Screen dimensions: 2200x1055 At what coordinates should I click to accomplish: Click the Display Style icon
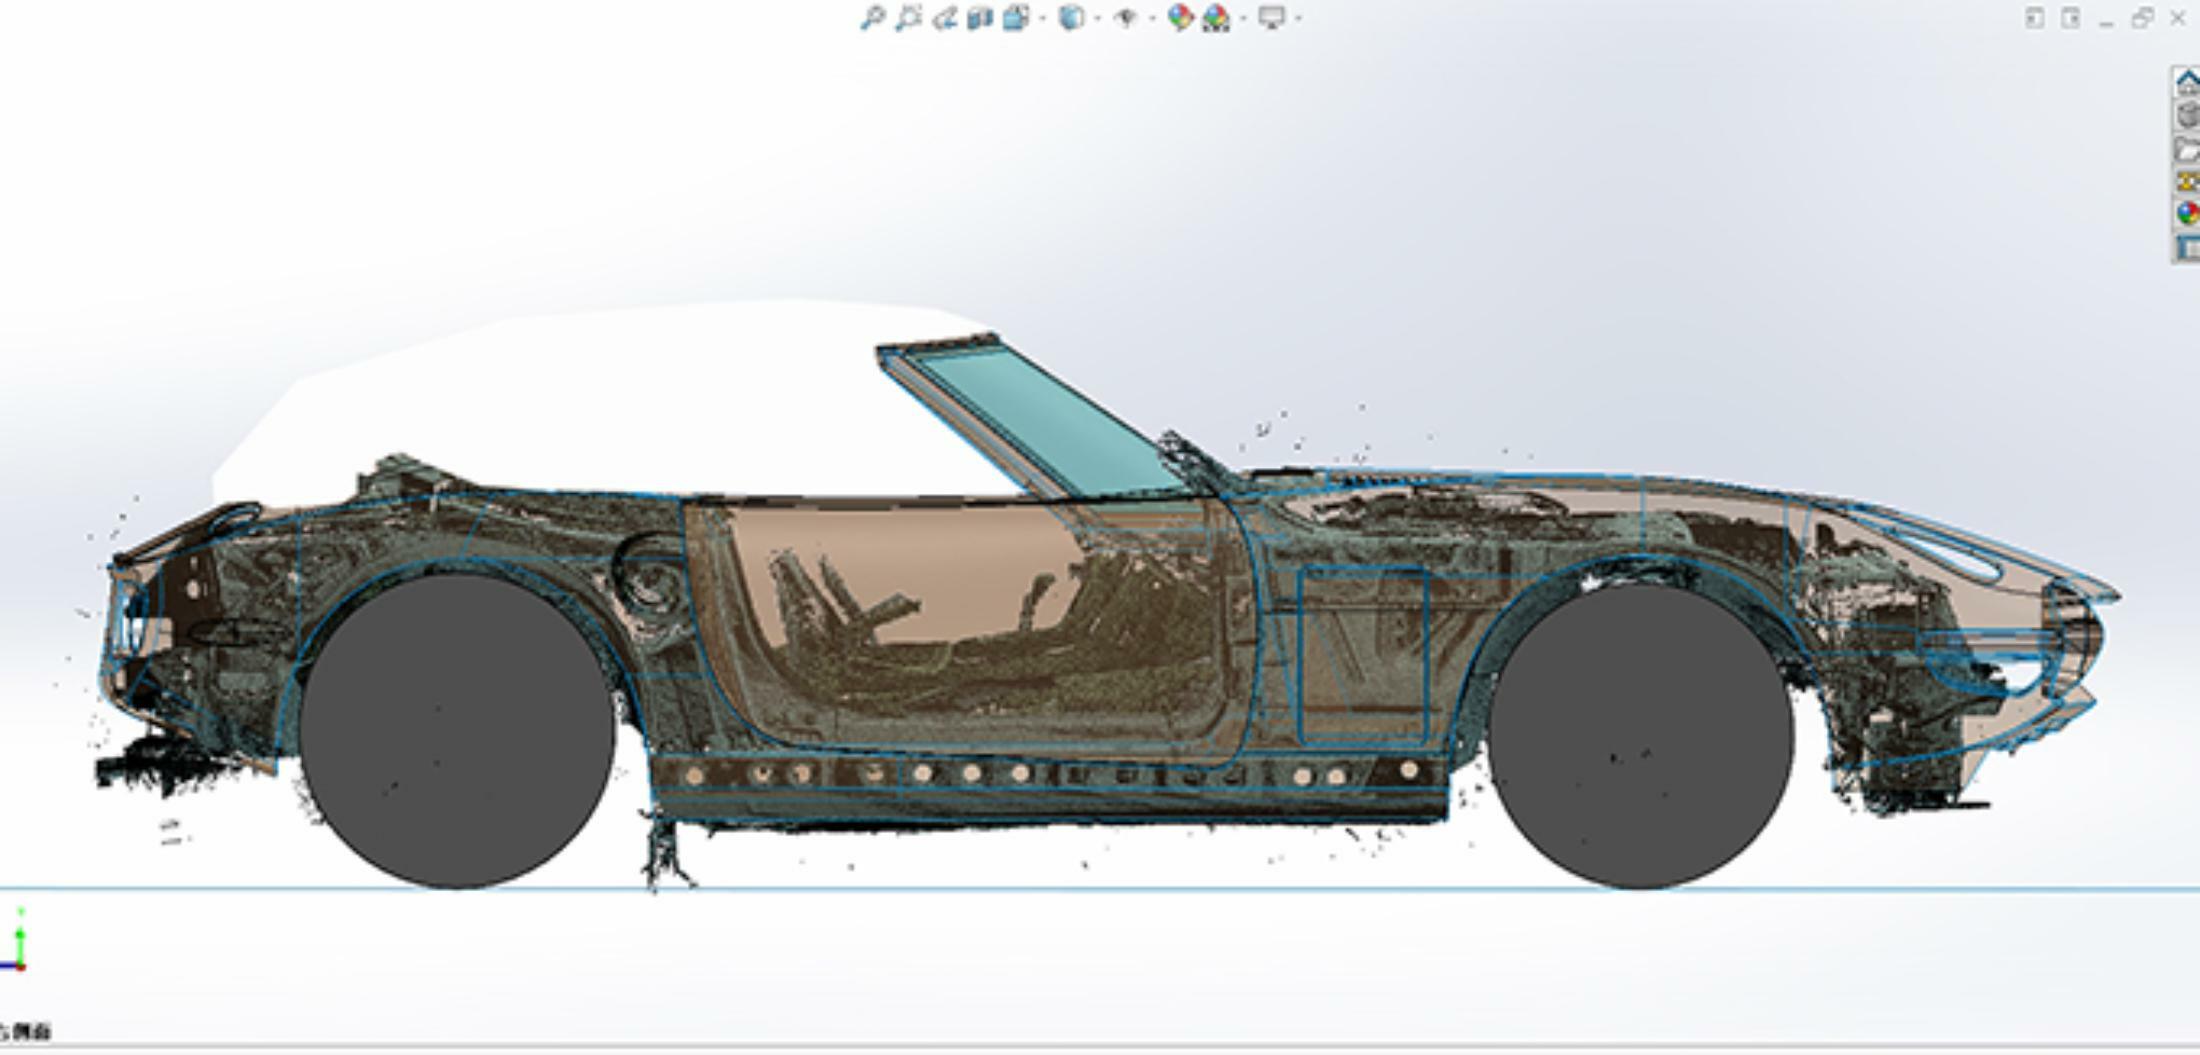pos(1071,18)
